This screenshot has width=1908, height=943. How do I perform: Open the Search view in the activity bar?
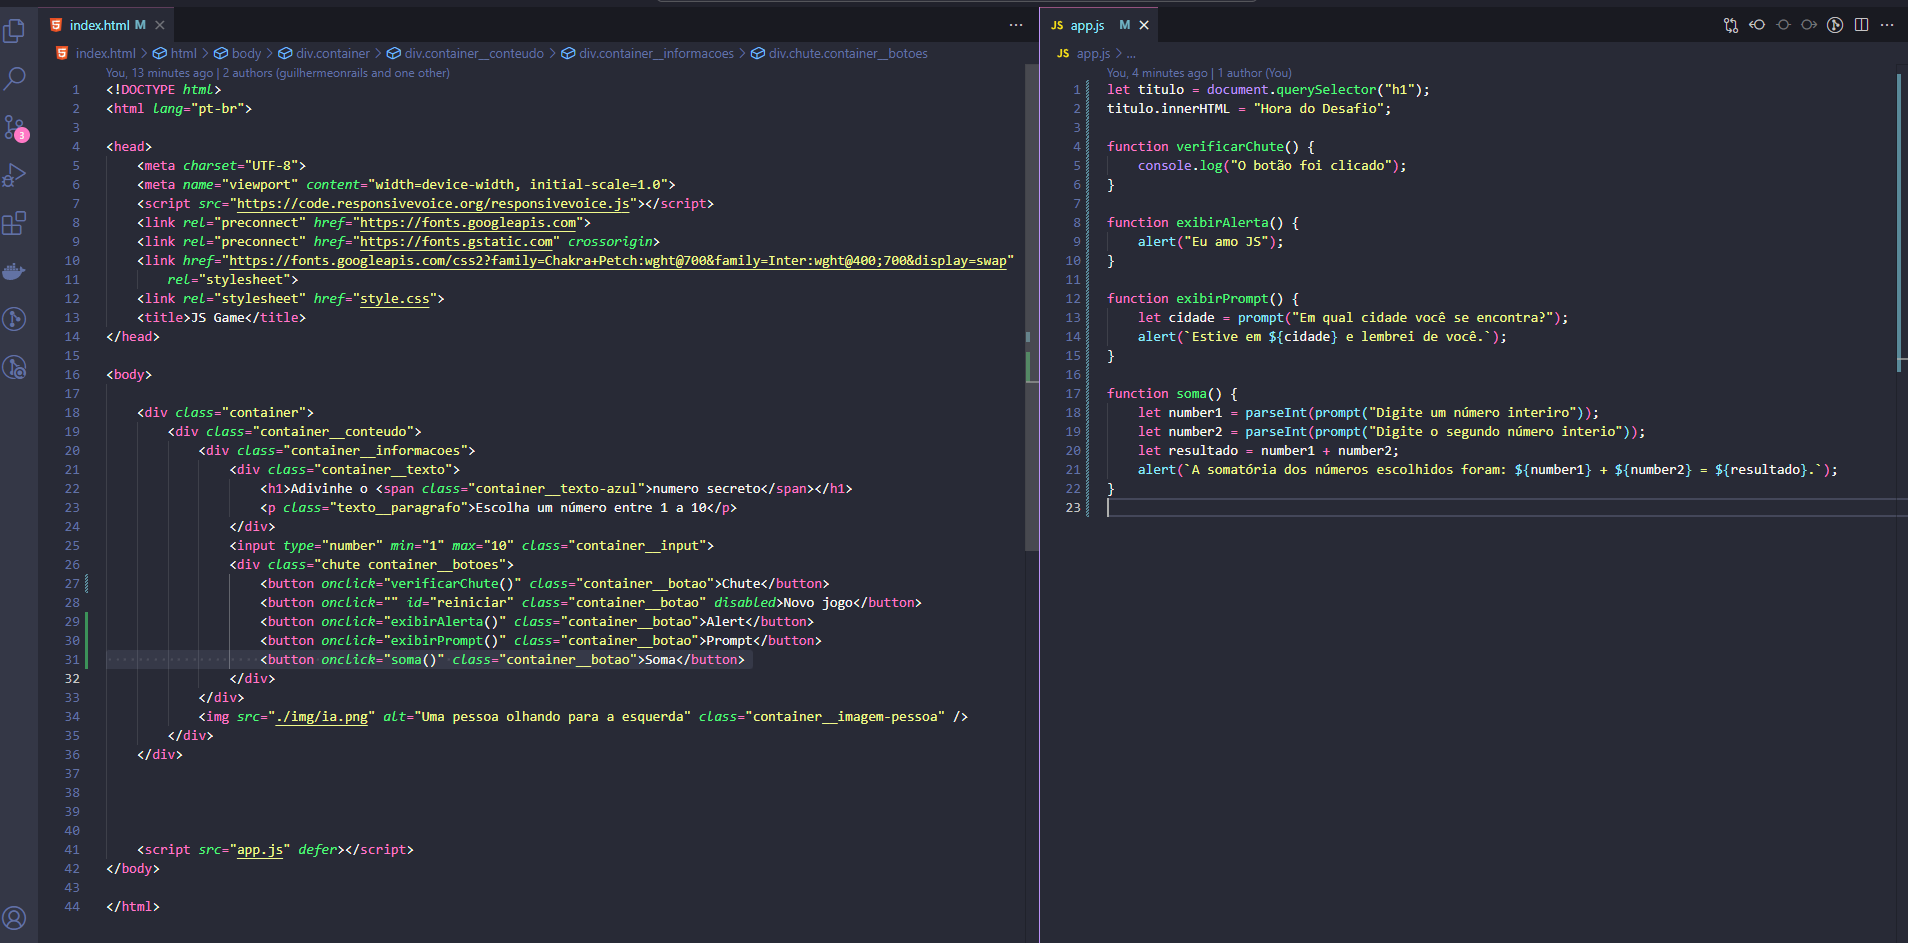[x=15, y=78]
